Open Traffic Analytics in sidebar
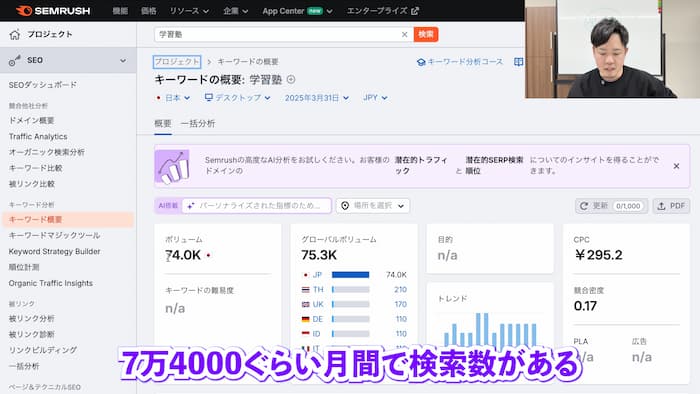The image size is (700, 394). [x=38, y=137]
